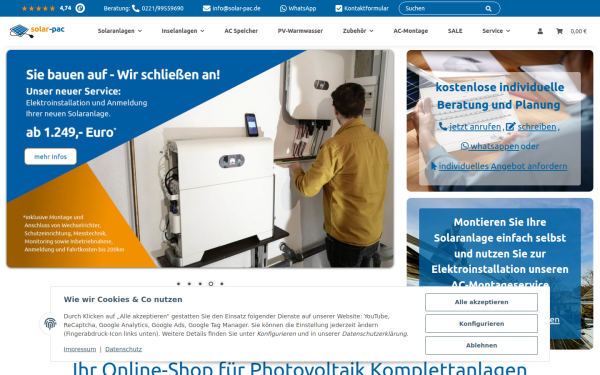This screenshot has height=375, width=600.
Task: Click the 4,74 rating value
Action: [65, 8]
